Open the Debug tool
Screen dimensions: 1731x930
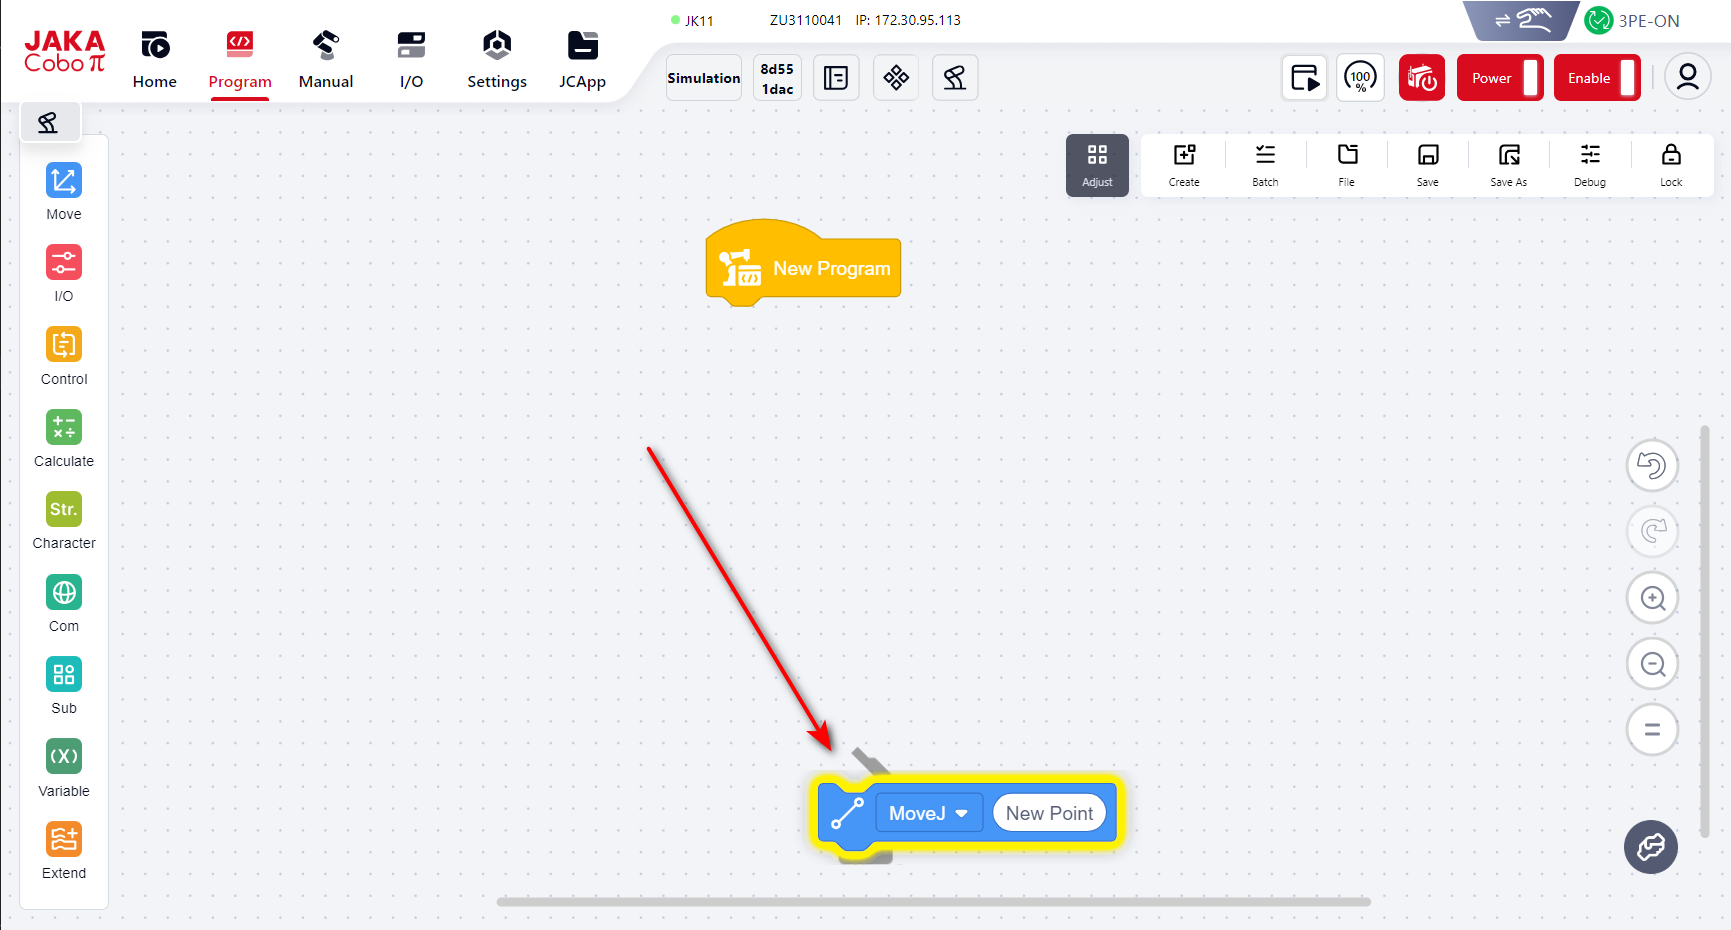click(x=1589, y=164)
